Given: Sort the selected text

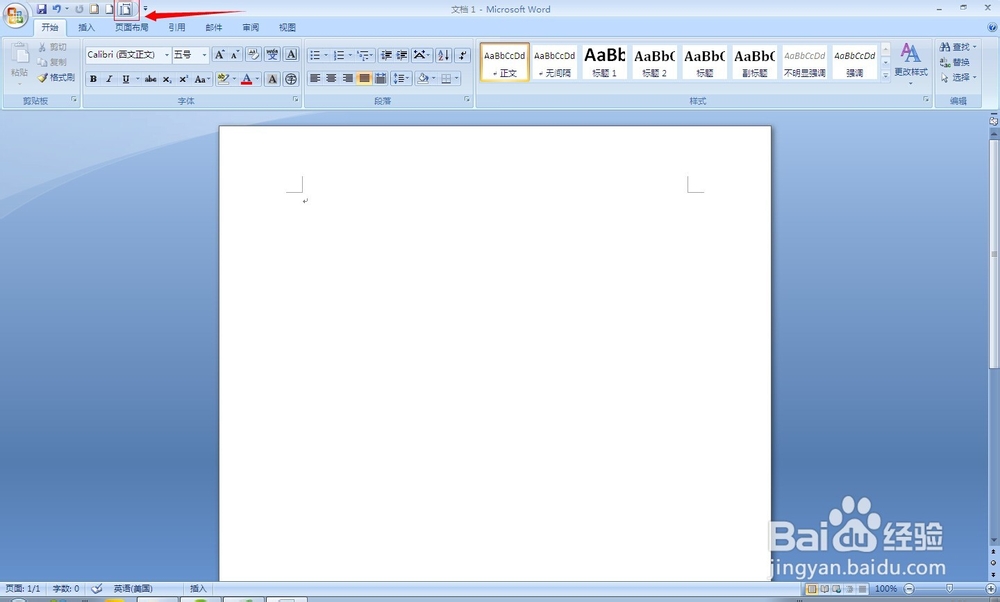Looking at the screenshot, I should [444, 55].
